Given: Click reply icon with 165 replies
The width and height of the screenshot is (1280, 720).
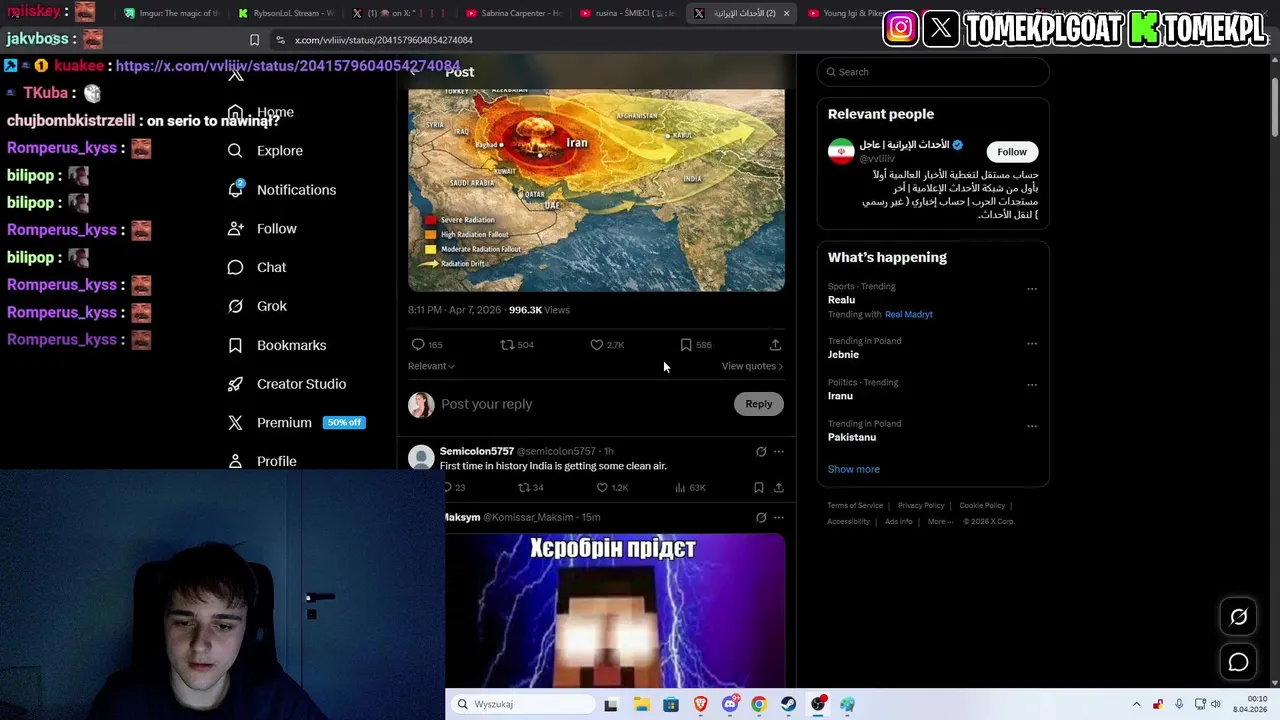Looking at the screenshot, I should 418,345.
